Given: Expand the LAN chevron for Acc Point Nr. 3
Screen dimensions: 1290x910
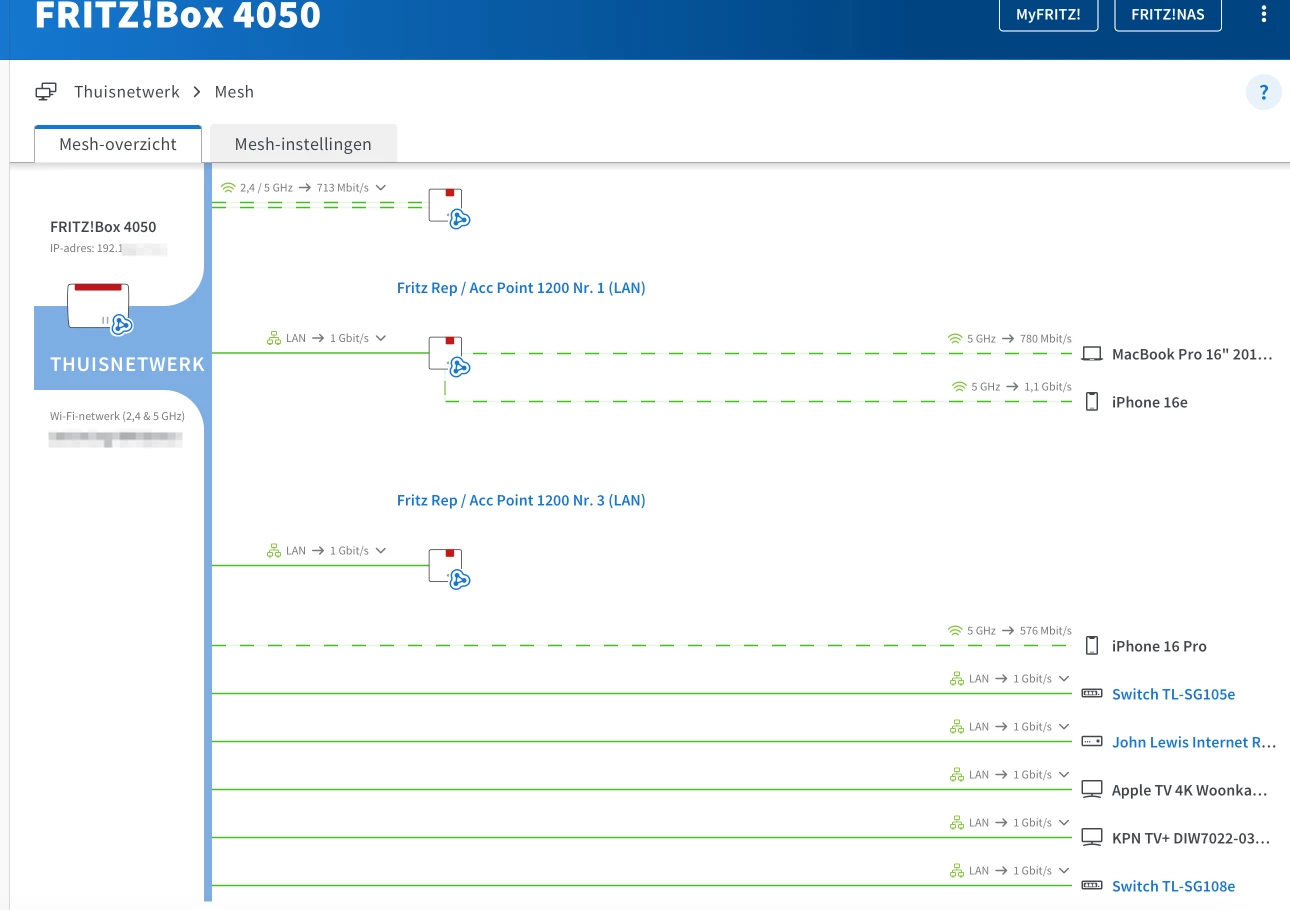Looking at the screenshot, I should pos(380,551).
